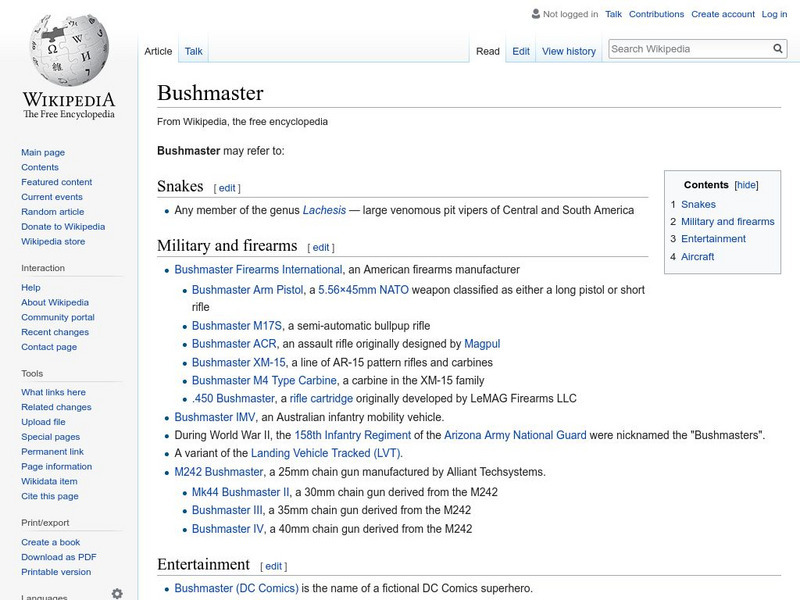Click Log in

click(774, 14)
